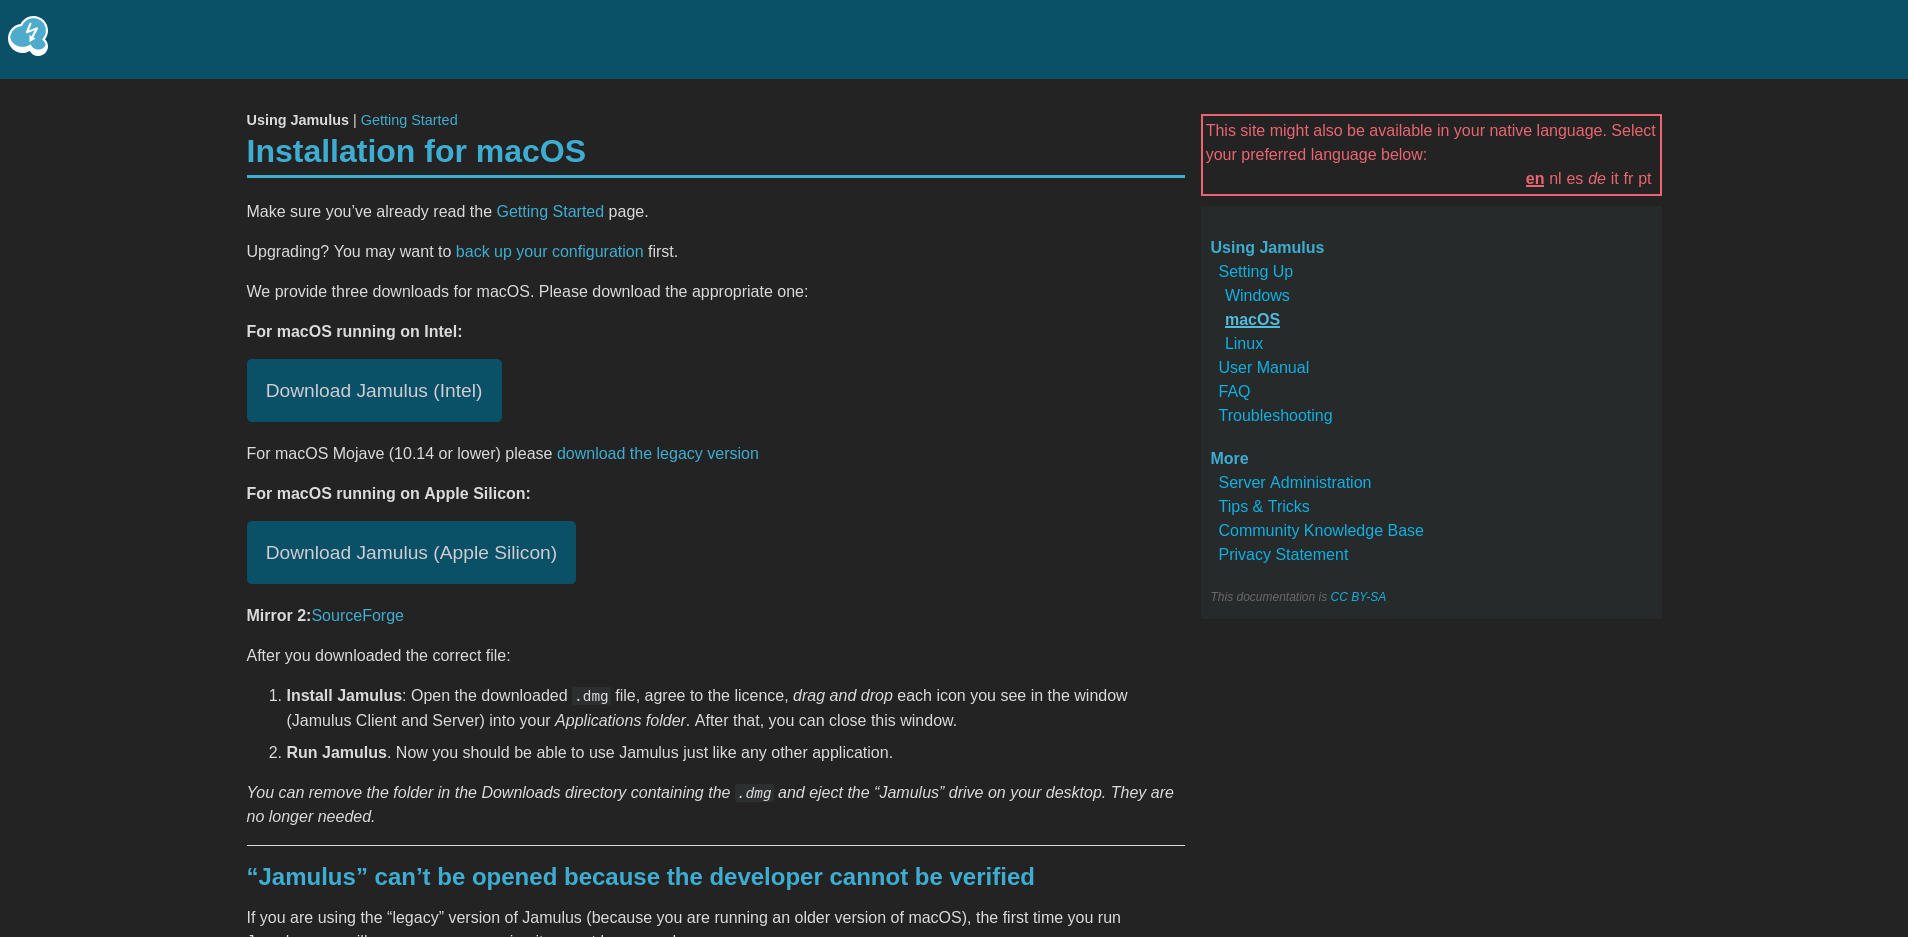Switch site language to it

coord(1614,179)
